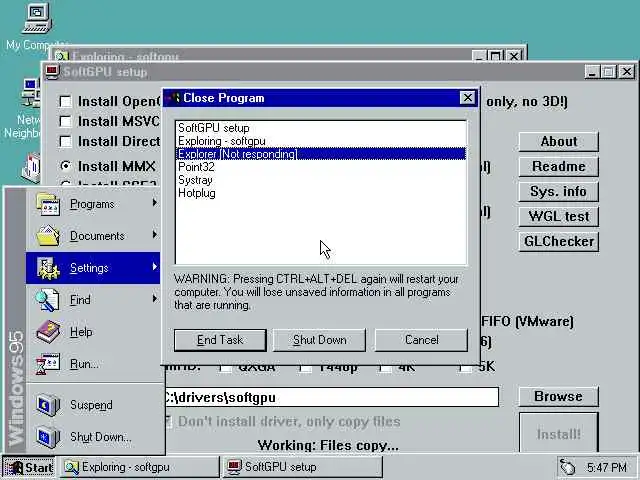Close the Close Program dialog with X
Image resolution: width=640 pixels, height=480 pixels.
(x=467, y=98)
